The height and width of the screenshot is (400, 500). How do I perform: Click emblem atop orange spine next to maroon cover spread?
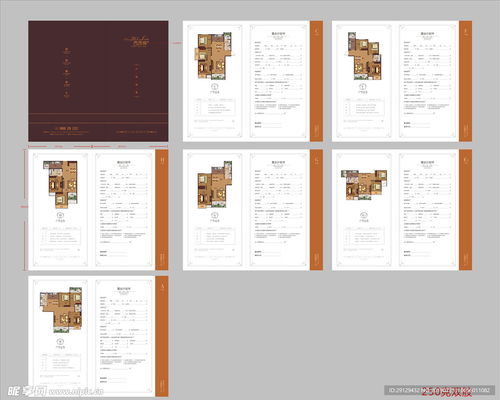317,32
